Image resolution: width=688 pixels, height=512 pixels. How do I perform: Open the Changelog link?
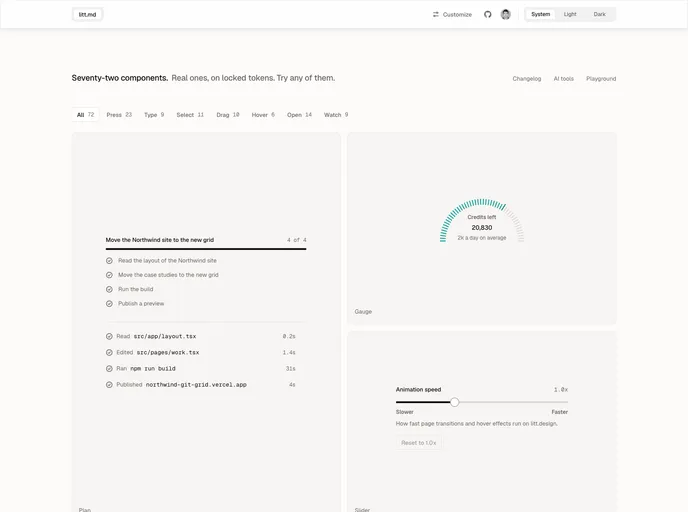(x=527, y=79)
